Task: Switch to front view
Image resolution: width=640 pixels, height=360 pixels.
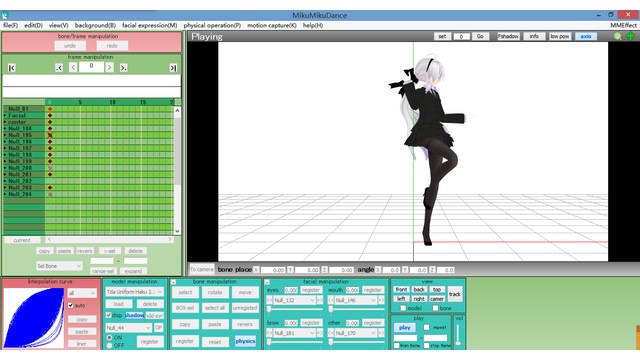Action: [401, 289]
